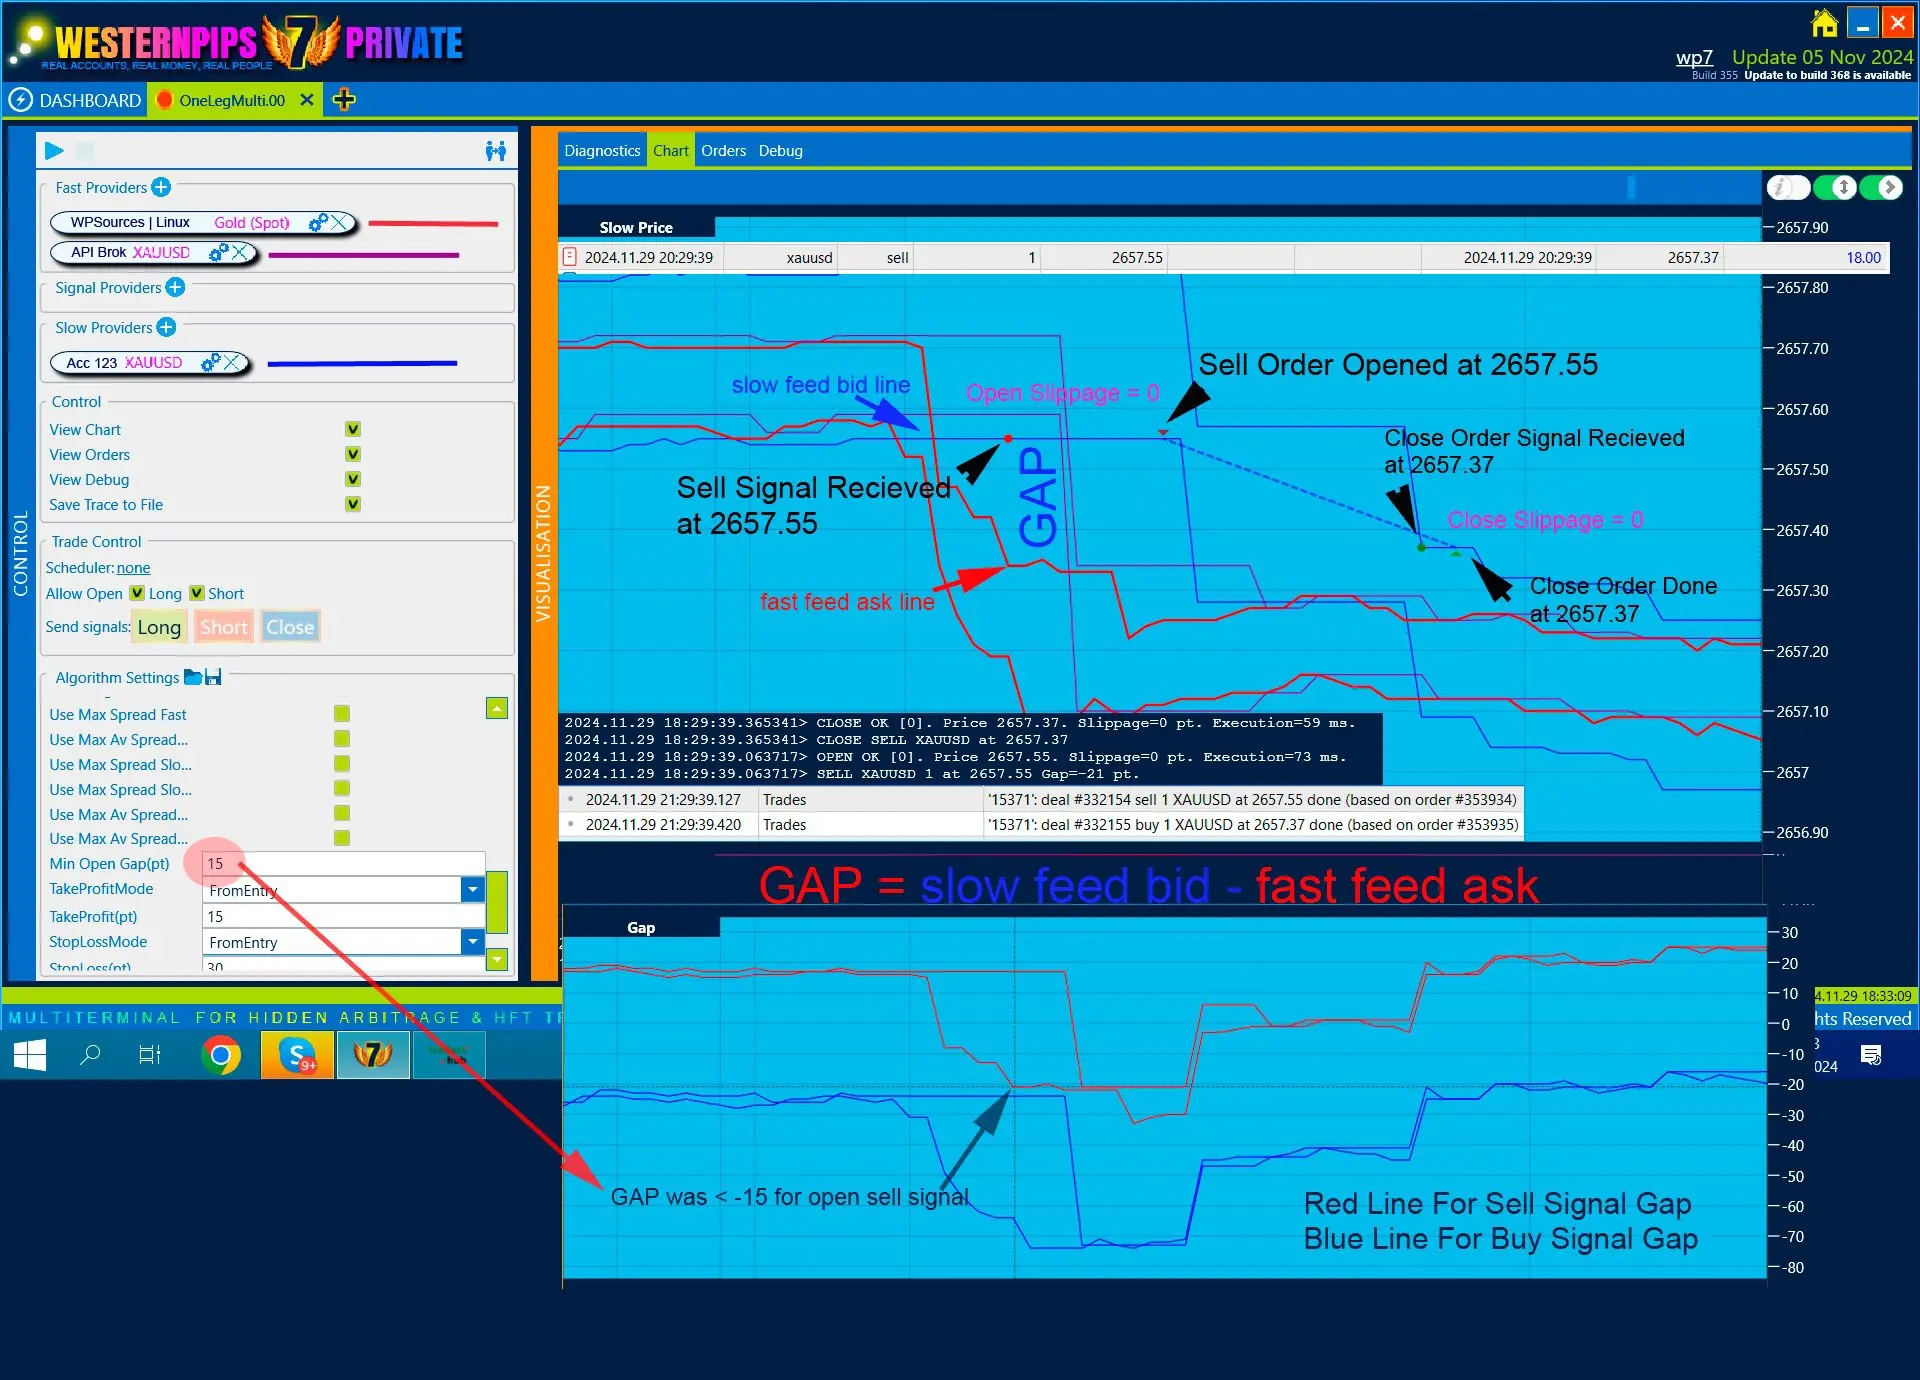Screen dimensions: 1920x1380
Task: Add a Slow Provider with the plus icon
Action: tap(166, 327)
